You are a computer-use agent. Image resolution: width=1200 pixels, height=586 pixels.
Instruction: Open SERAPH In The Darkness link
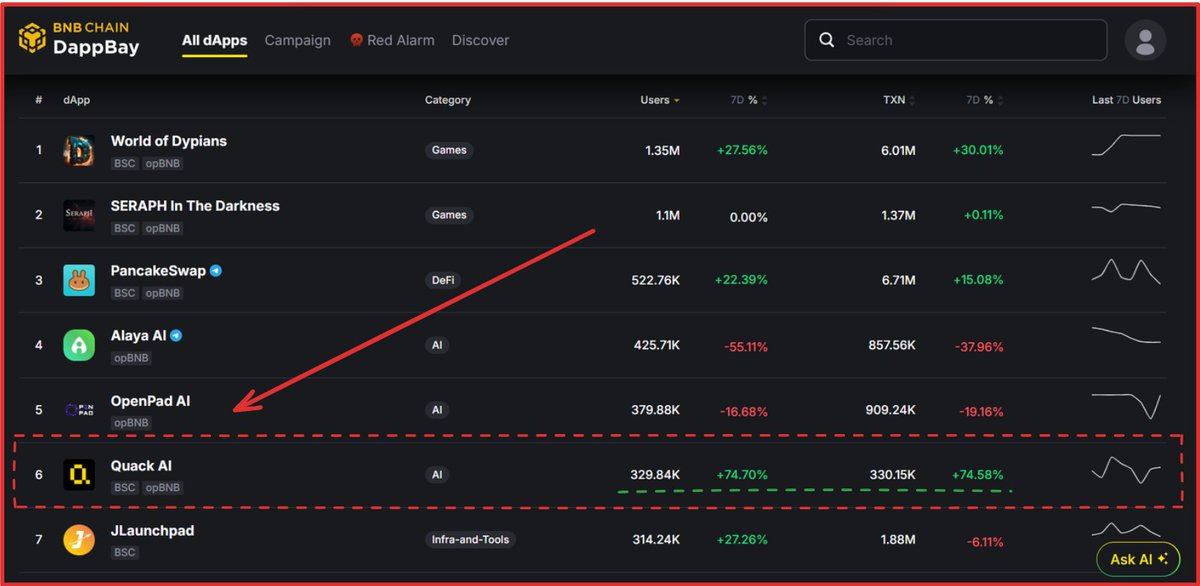(195, 206)
